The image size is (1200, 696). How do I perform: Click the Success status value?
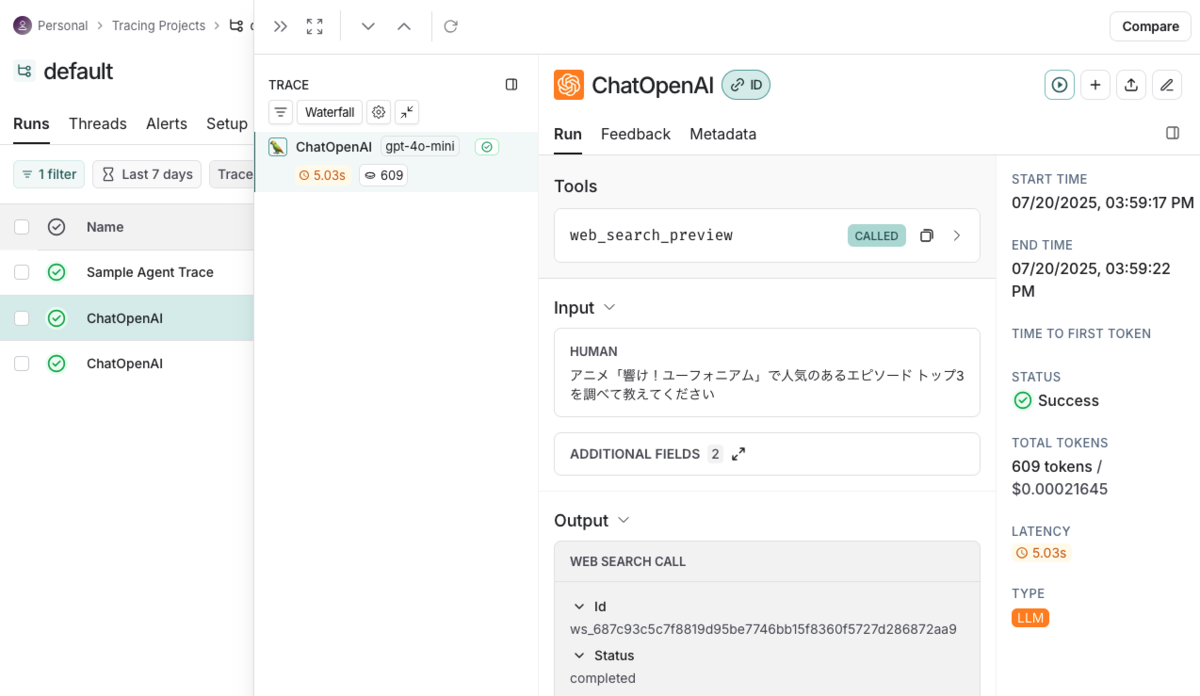1056,400
